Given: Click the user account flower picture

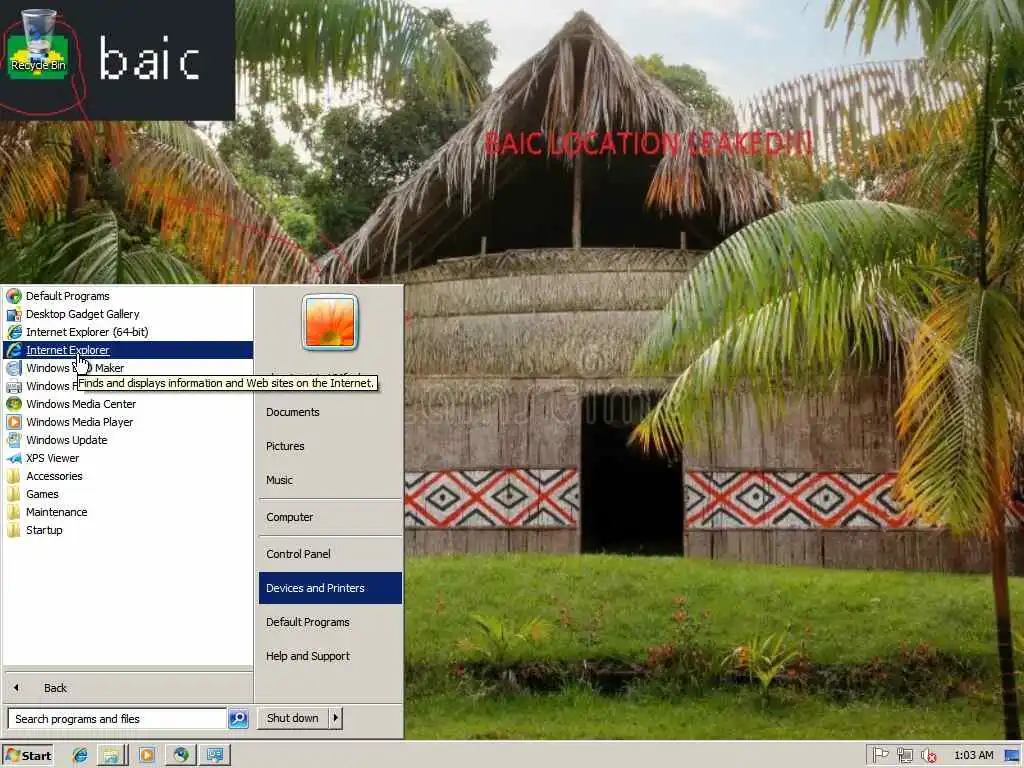Looking at the screenshot, I should click(330, 322).
